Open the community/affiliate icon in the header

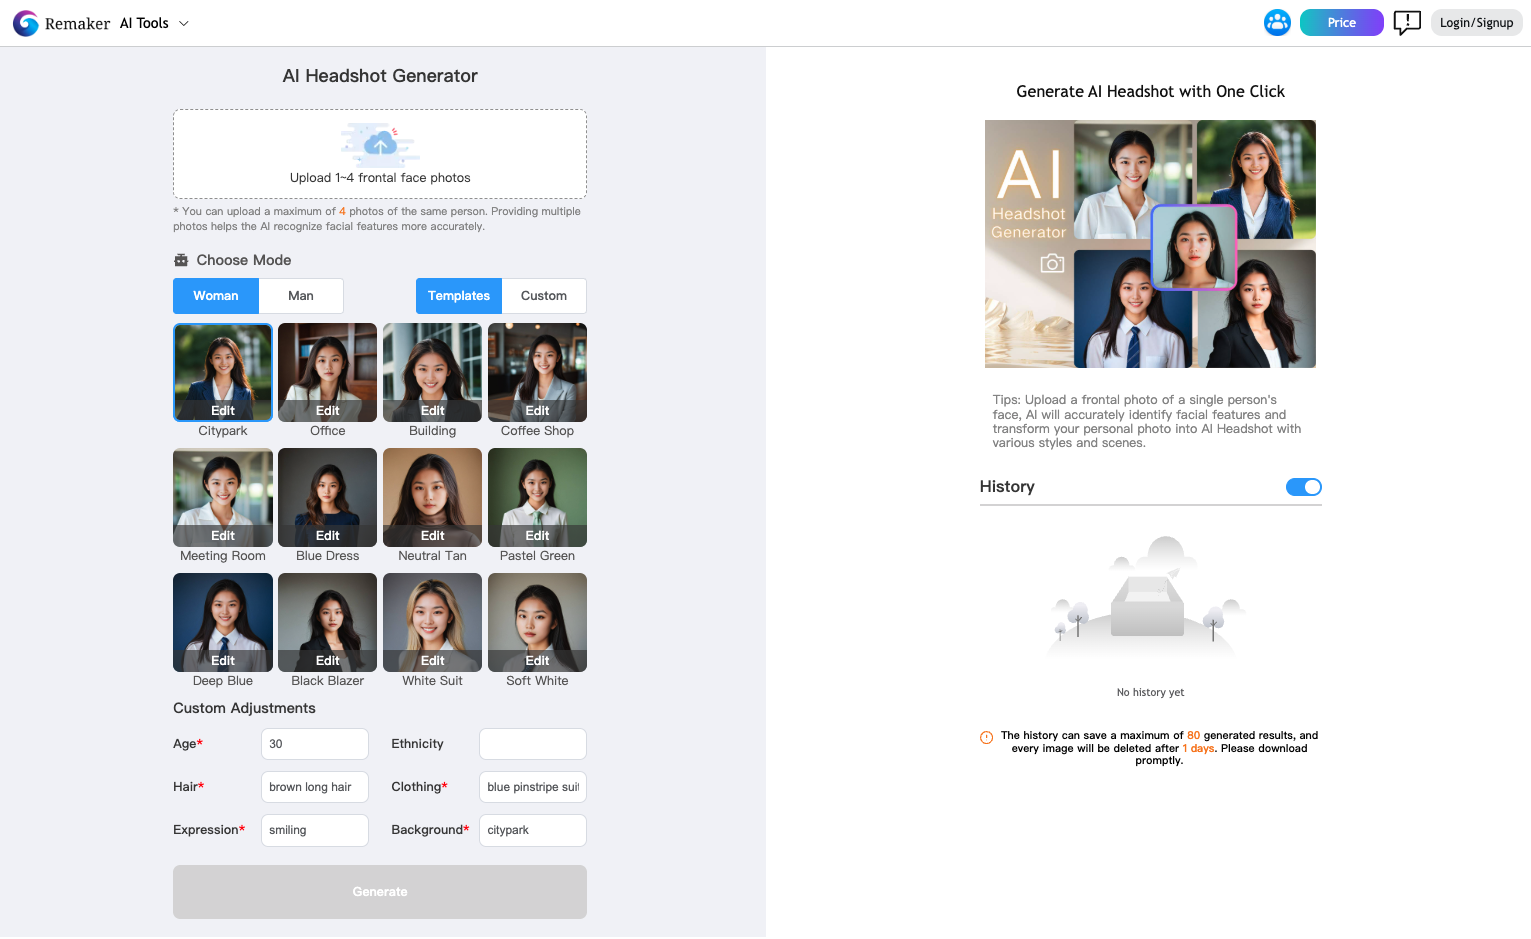[1277, 22]
